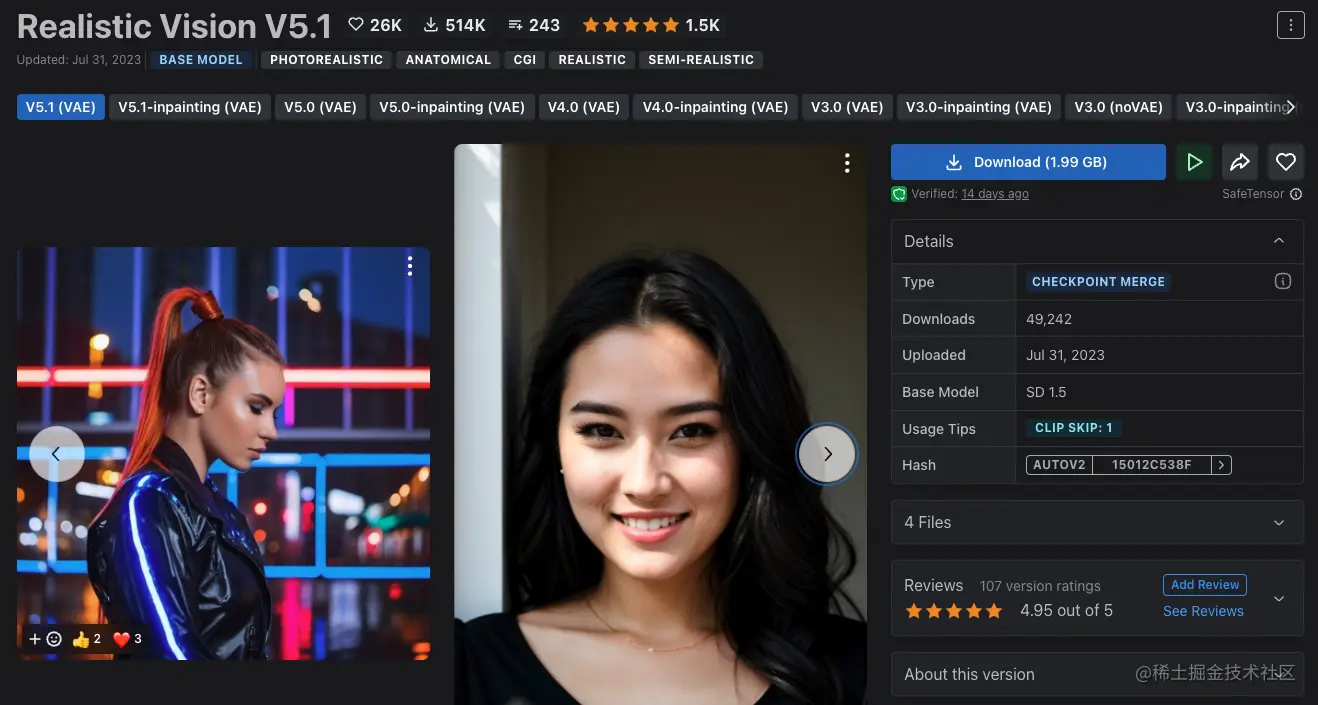The height and width of the screenshot is (705, 1318).
Task: Open smiling dark-haired woman image
Action: 660,424
